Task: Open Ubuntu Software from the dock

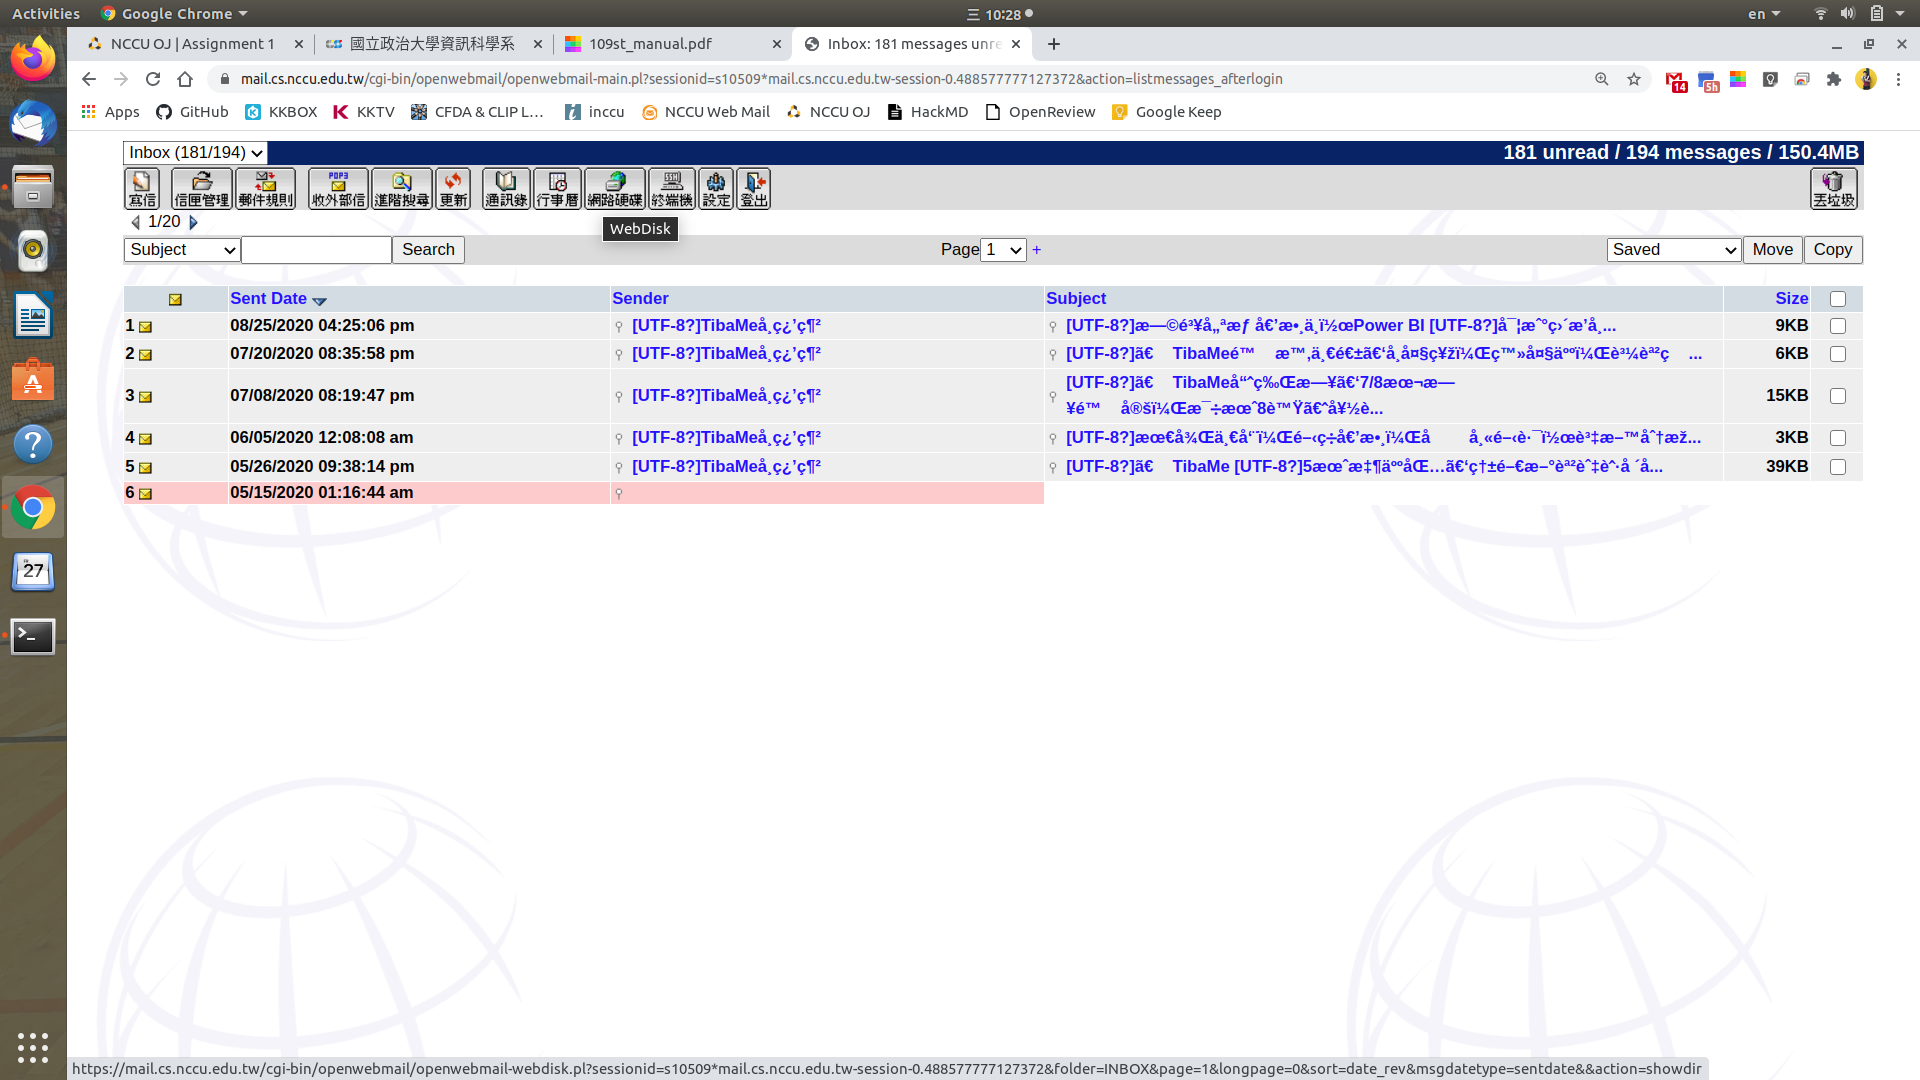Action: coord(33,380)
